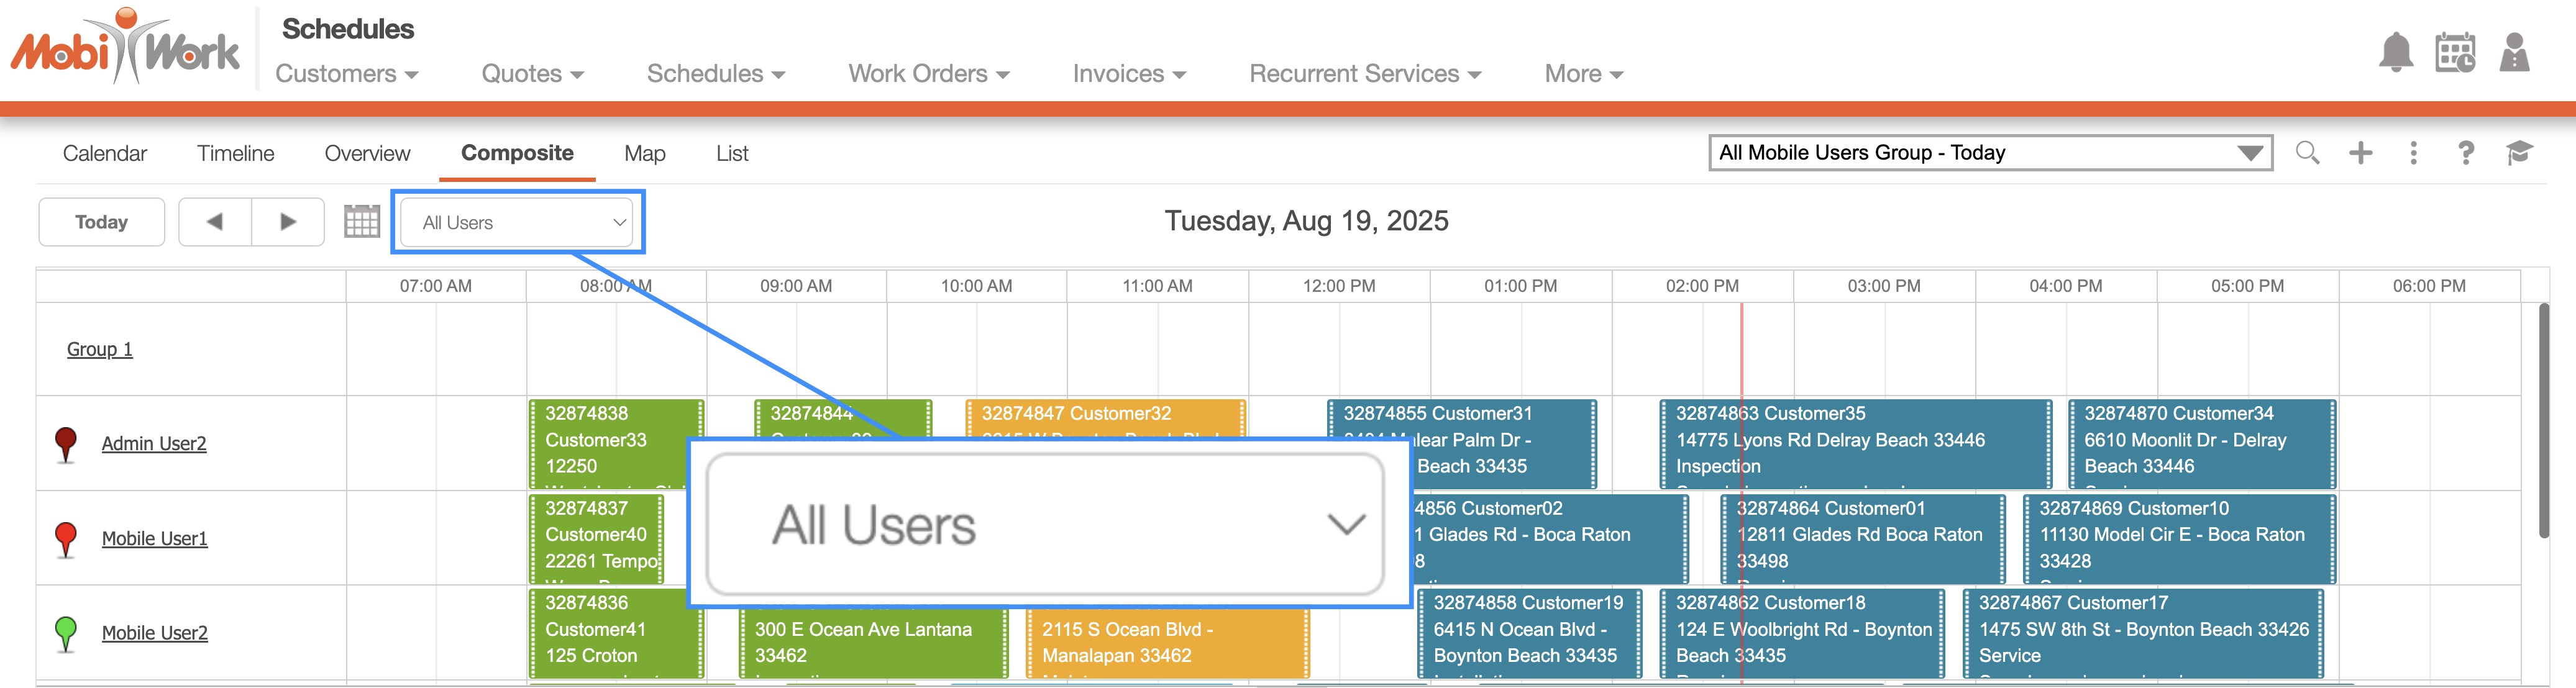Click the vertical scrollbar of schedule grid
2576x688 pixels.
pos(2543,420)
